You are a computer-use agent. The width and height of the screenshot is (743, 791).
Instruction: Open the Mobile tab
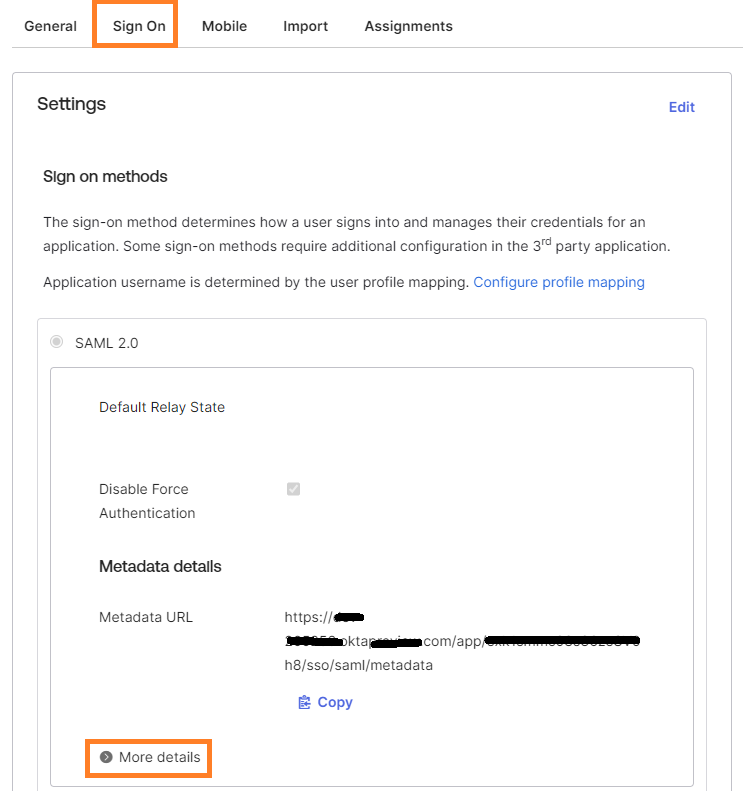pyautogui.click(x=224, y=26)
